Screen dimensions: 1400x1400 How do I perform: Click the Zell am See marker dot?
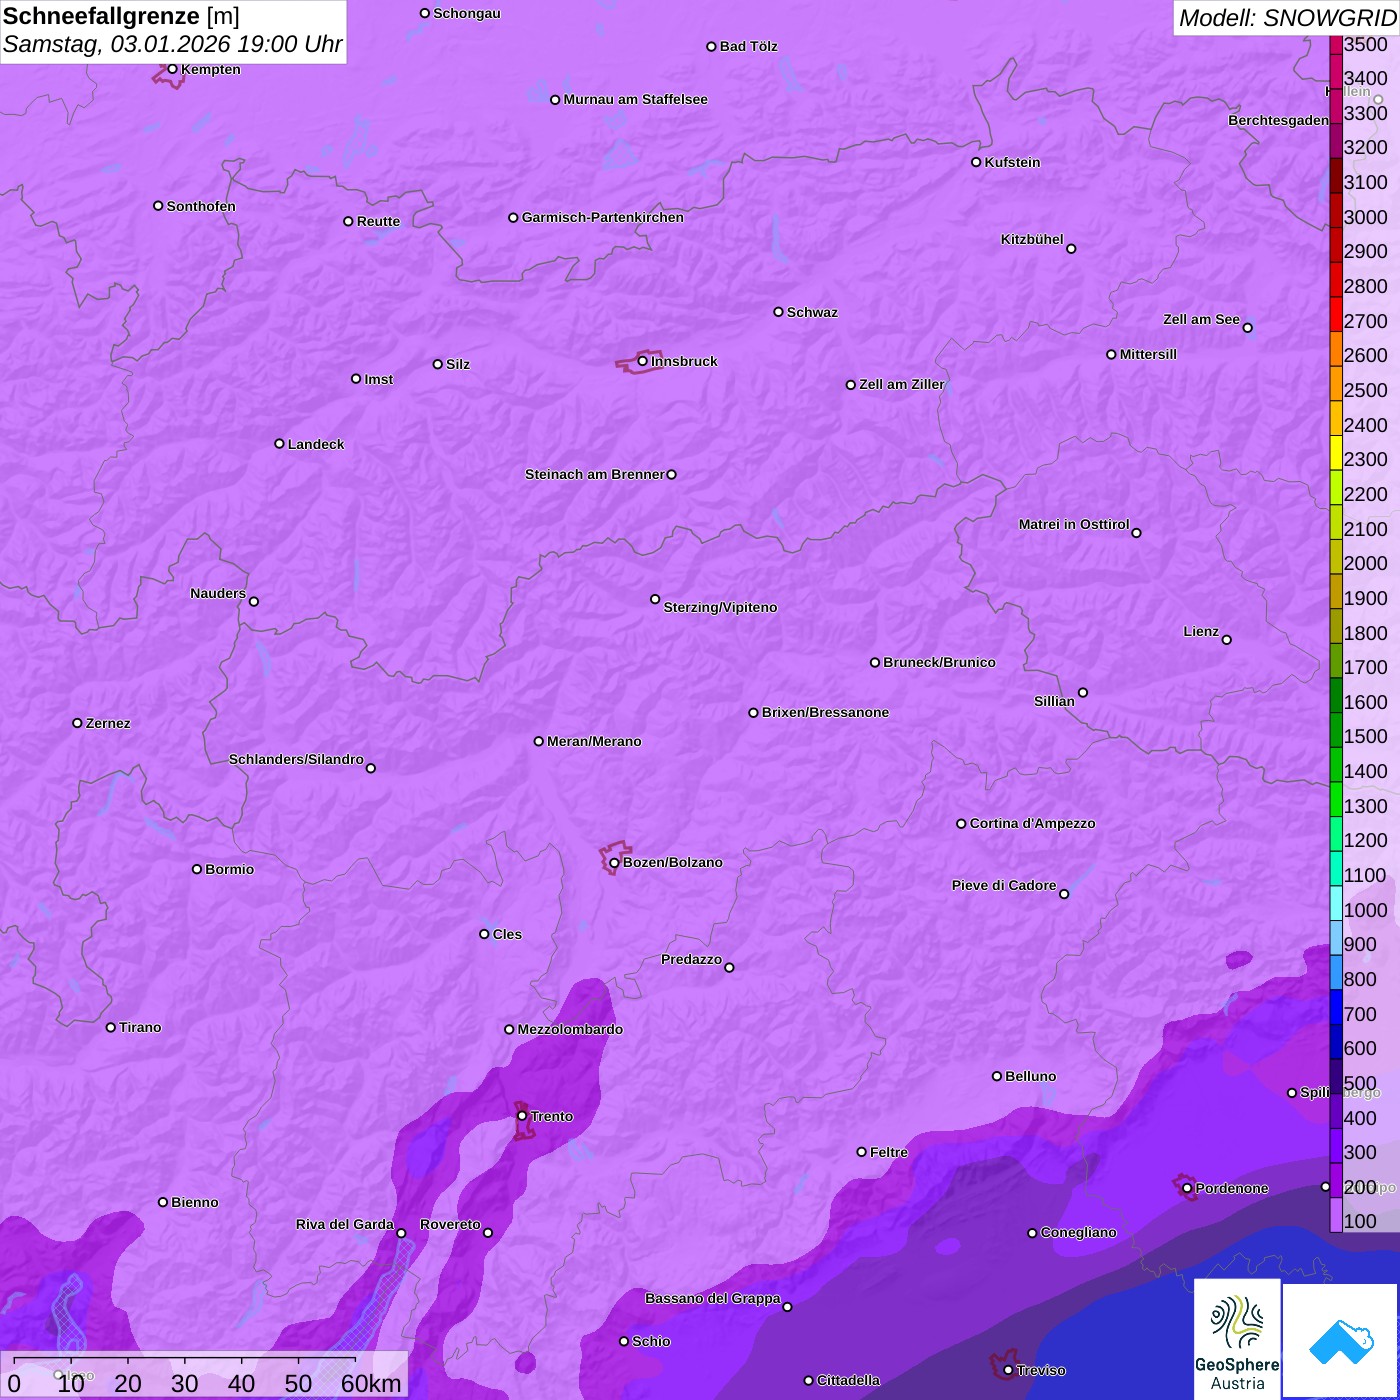pos(1248,328)
